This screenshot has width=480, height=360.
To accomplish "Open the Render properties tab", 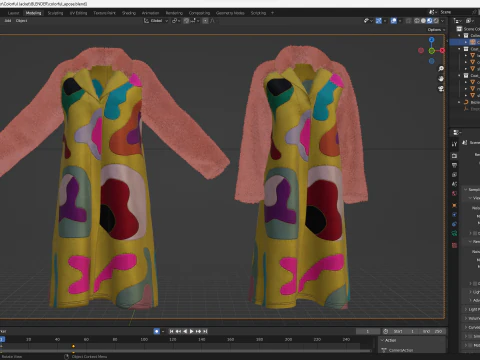I will pos(454,156).
